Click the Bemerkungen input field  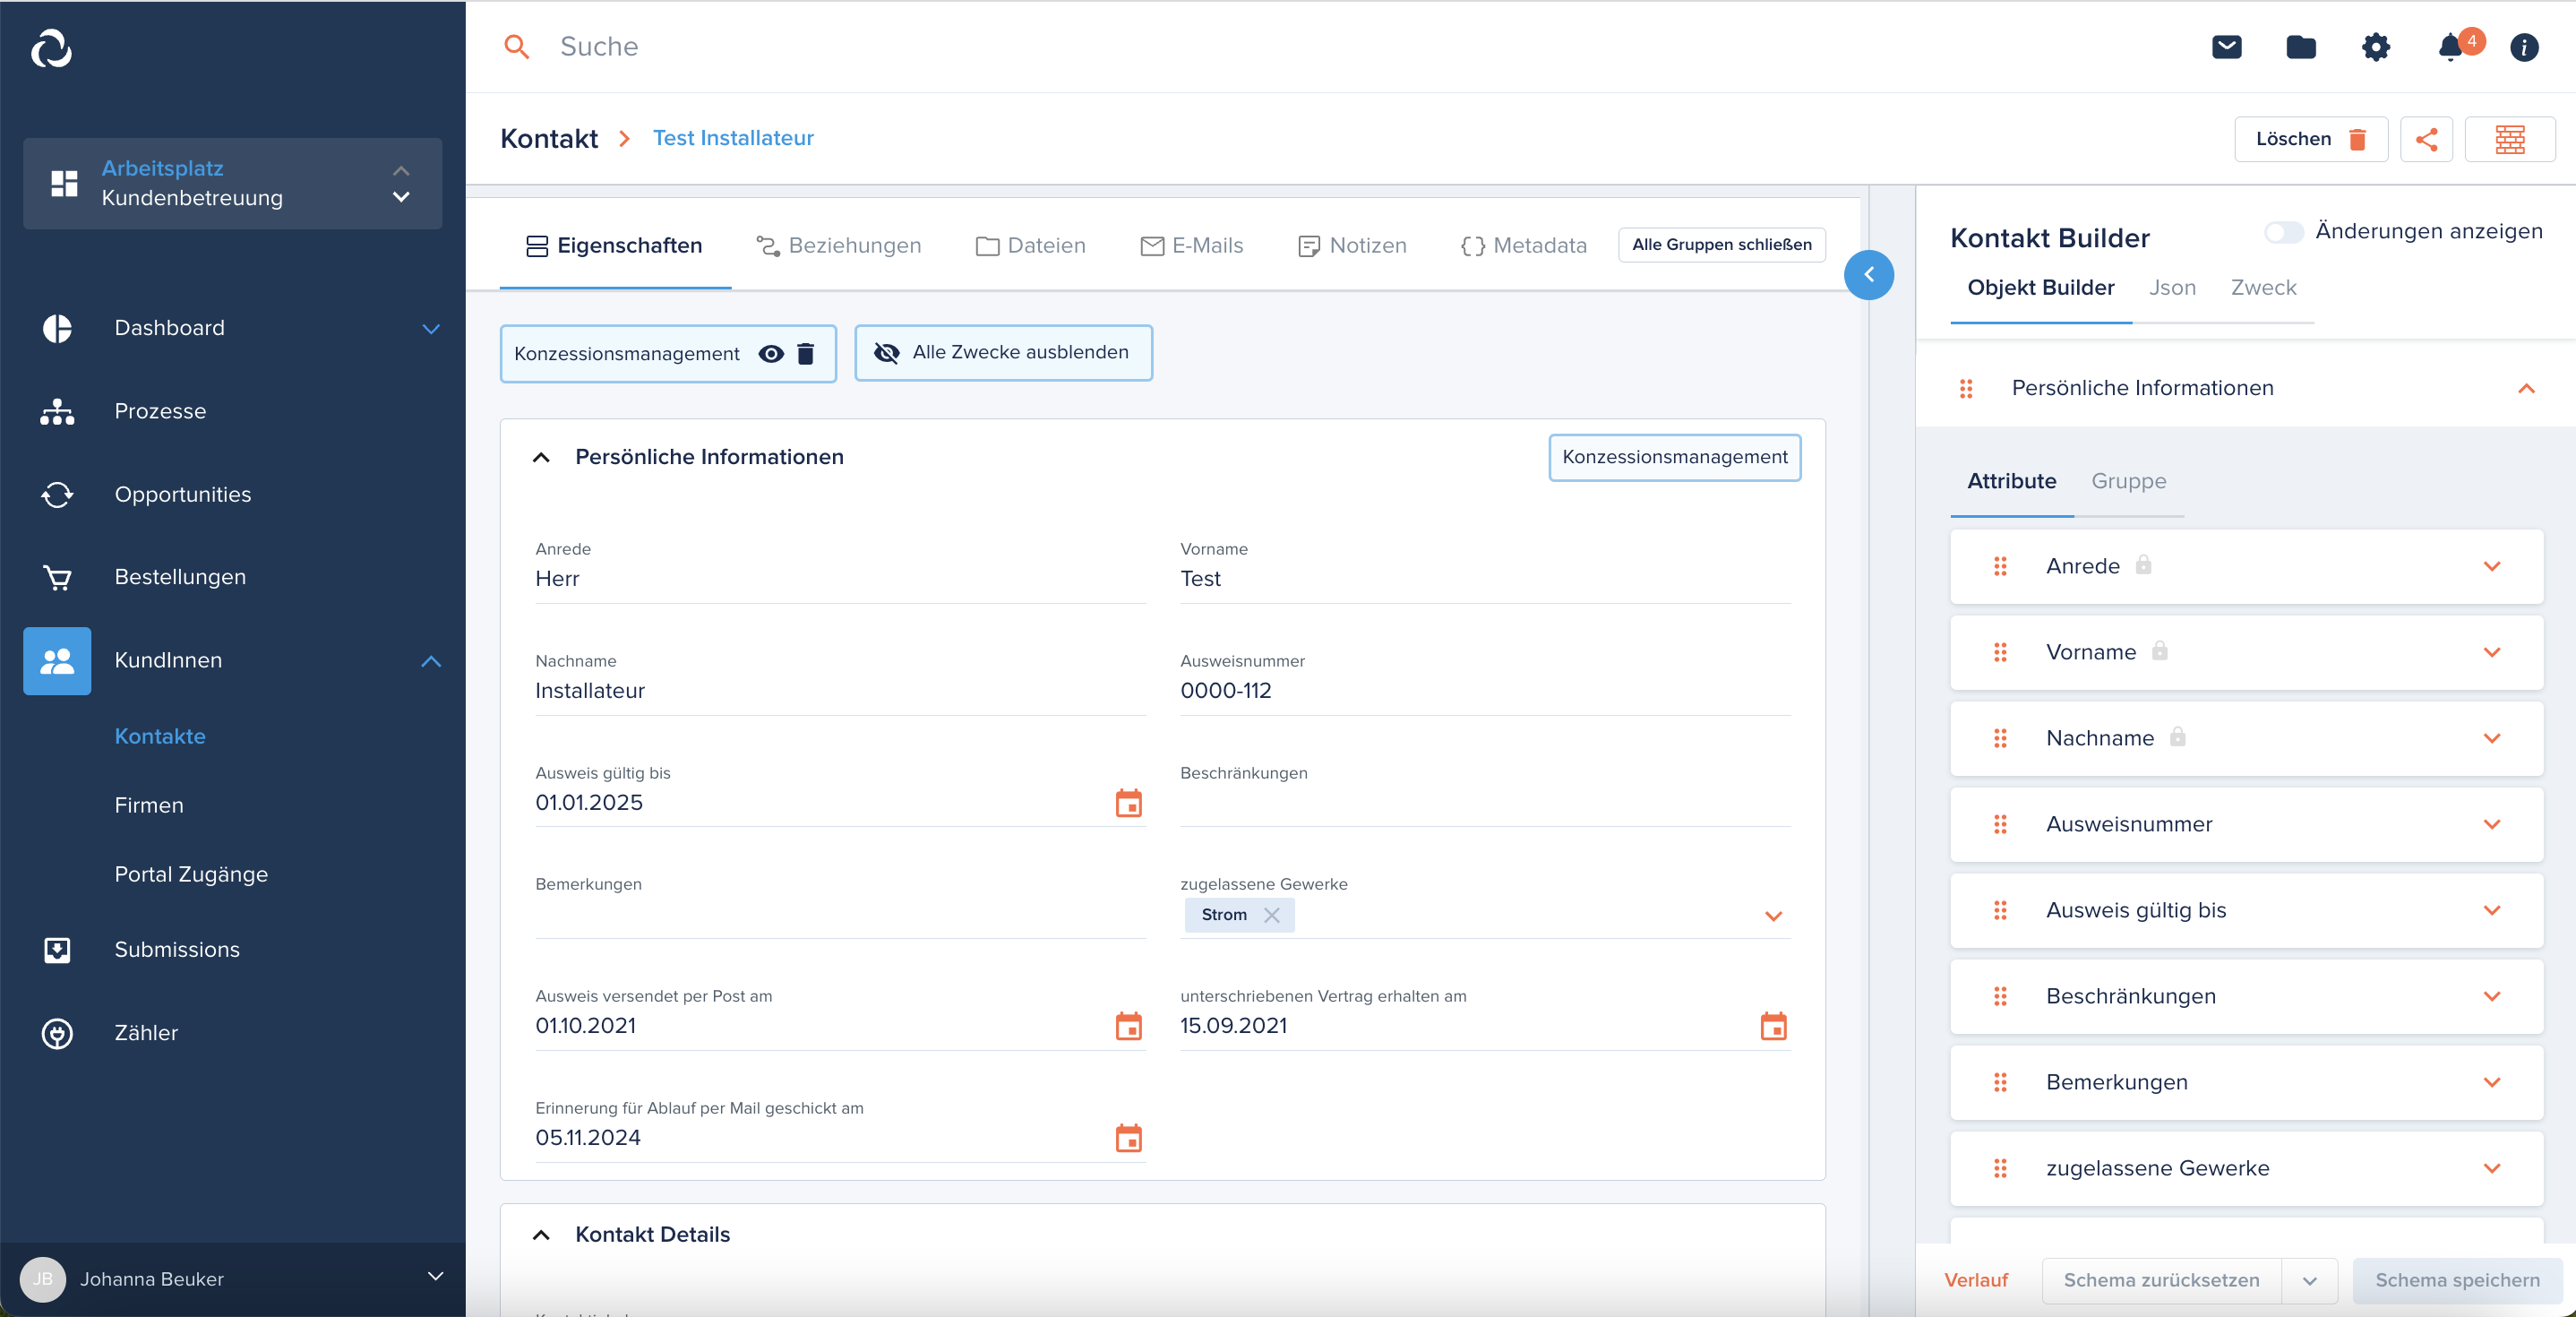(x=840, y=915)
